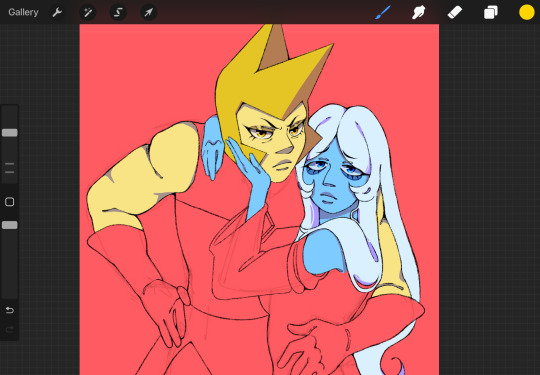540x375 pixels.
Task: Tap the gloved hand resting on hip
Action: tap(165, 310)
